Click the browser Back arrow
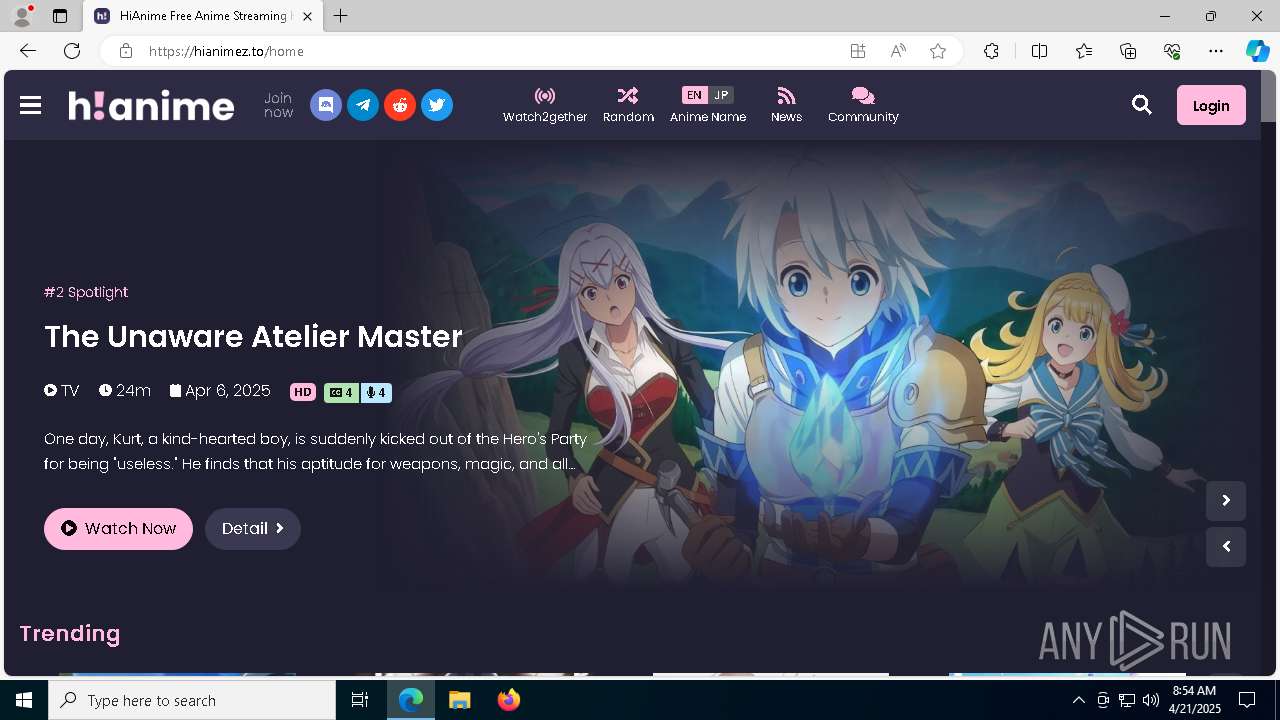The width and height of the screenshot is (1280, 720). (28, 51)
